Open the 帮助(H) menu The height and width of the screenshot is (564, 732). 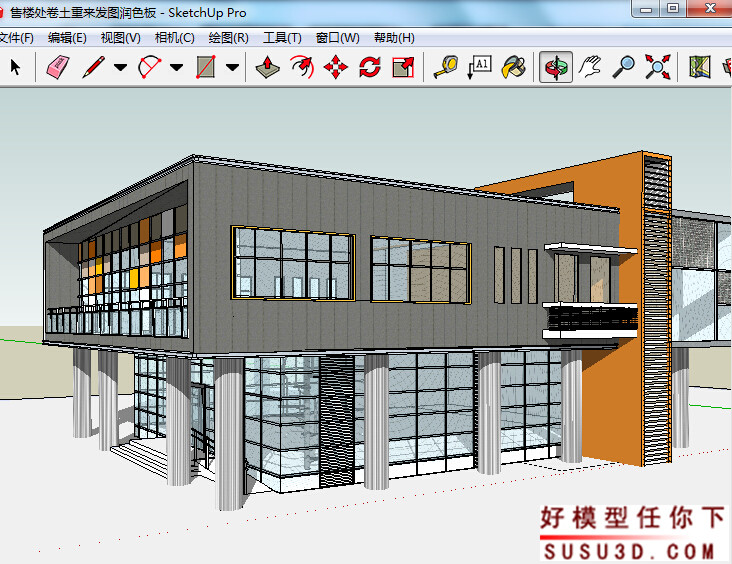pos(394,38)
